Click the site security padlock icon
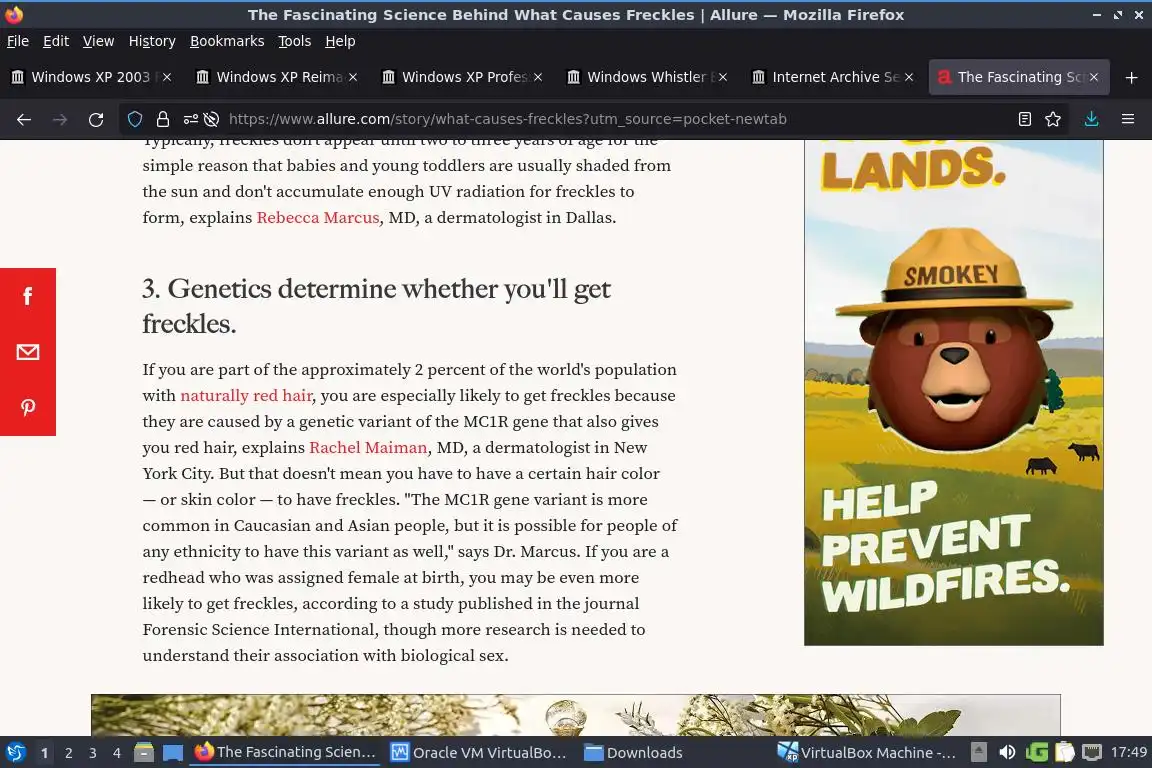The image size is (1152, 768). click(162, 119)
